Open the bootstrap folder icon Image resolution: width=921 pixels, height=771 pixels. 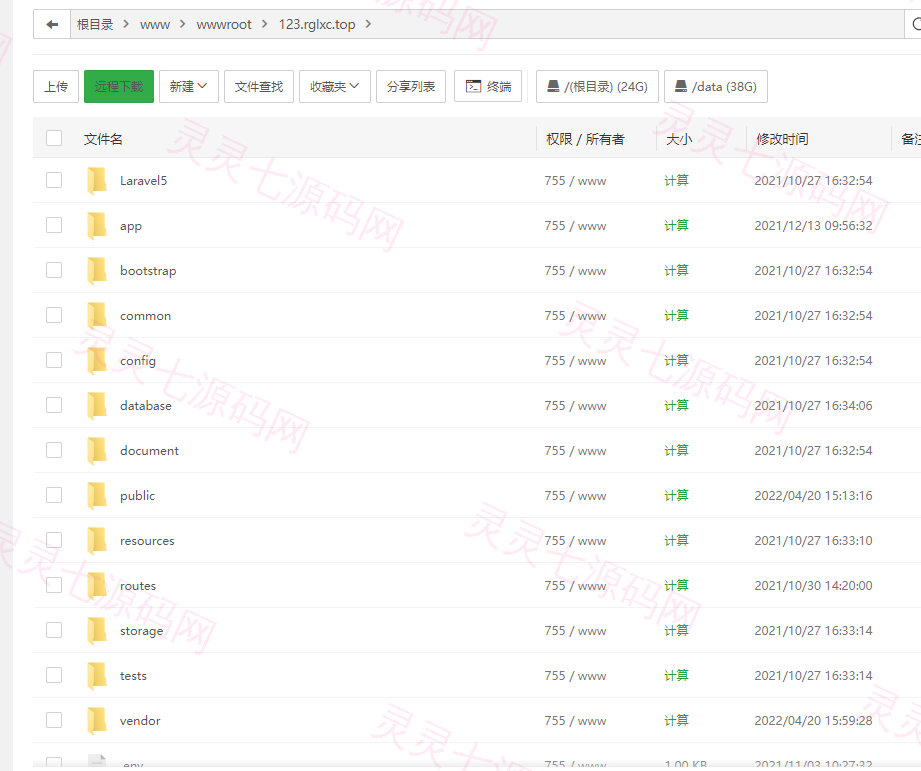[x=97, y=270]
